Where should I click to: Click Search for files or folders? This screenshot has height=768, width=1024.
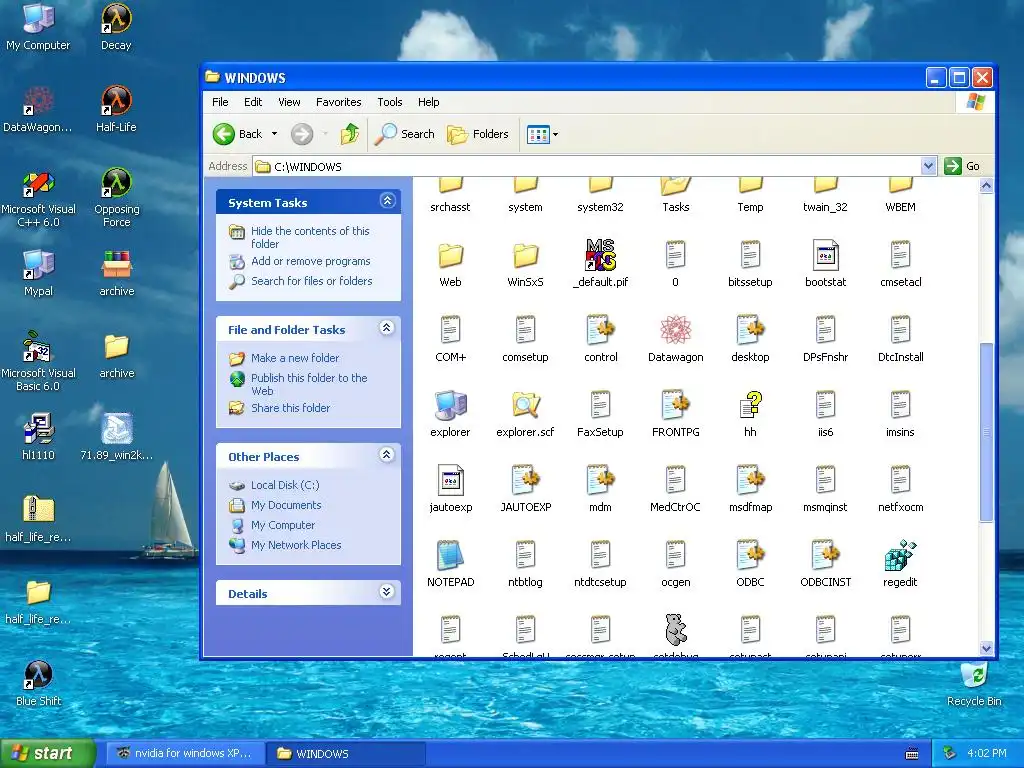[312, 281]
